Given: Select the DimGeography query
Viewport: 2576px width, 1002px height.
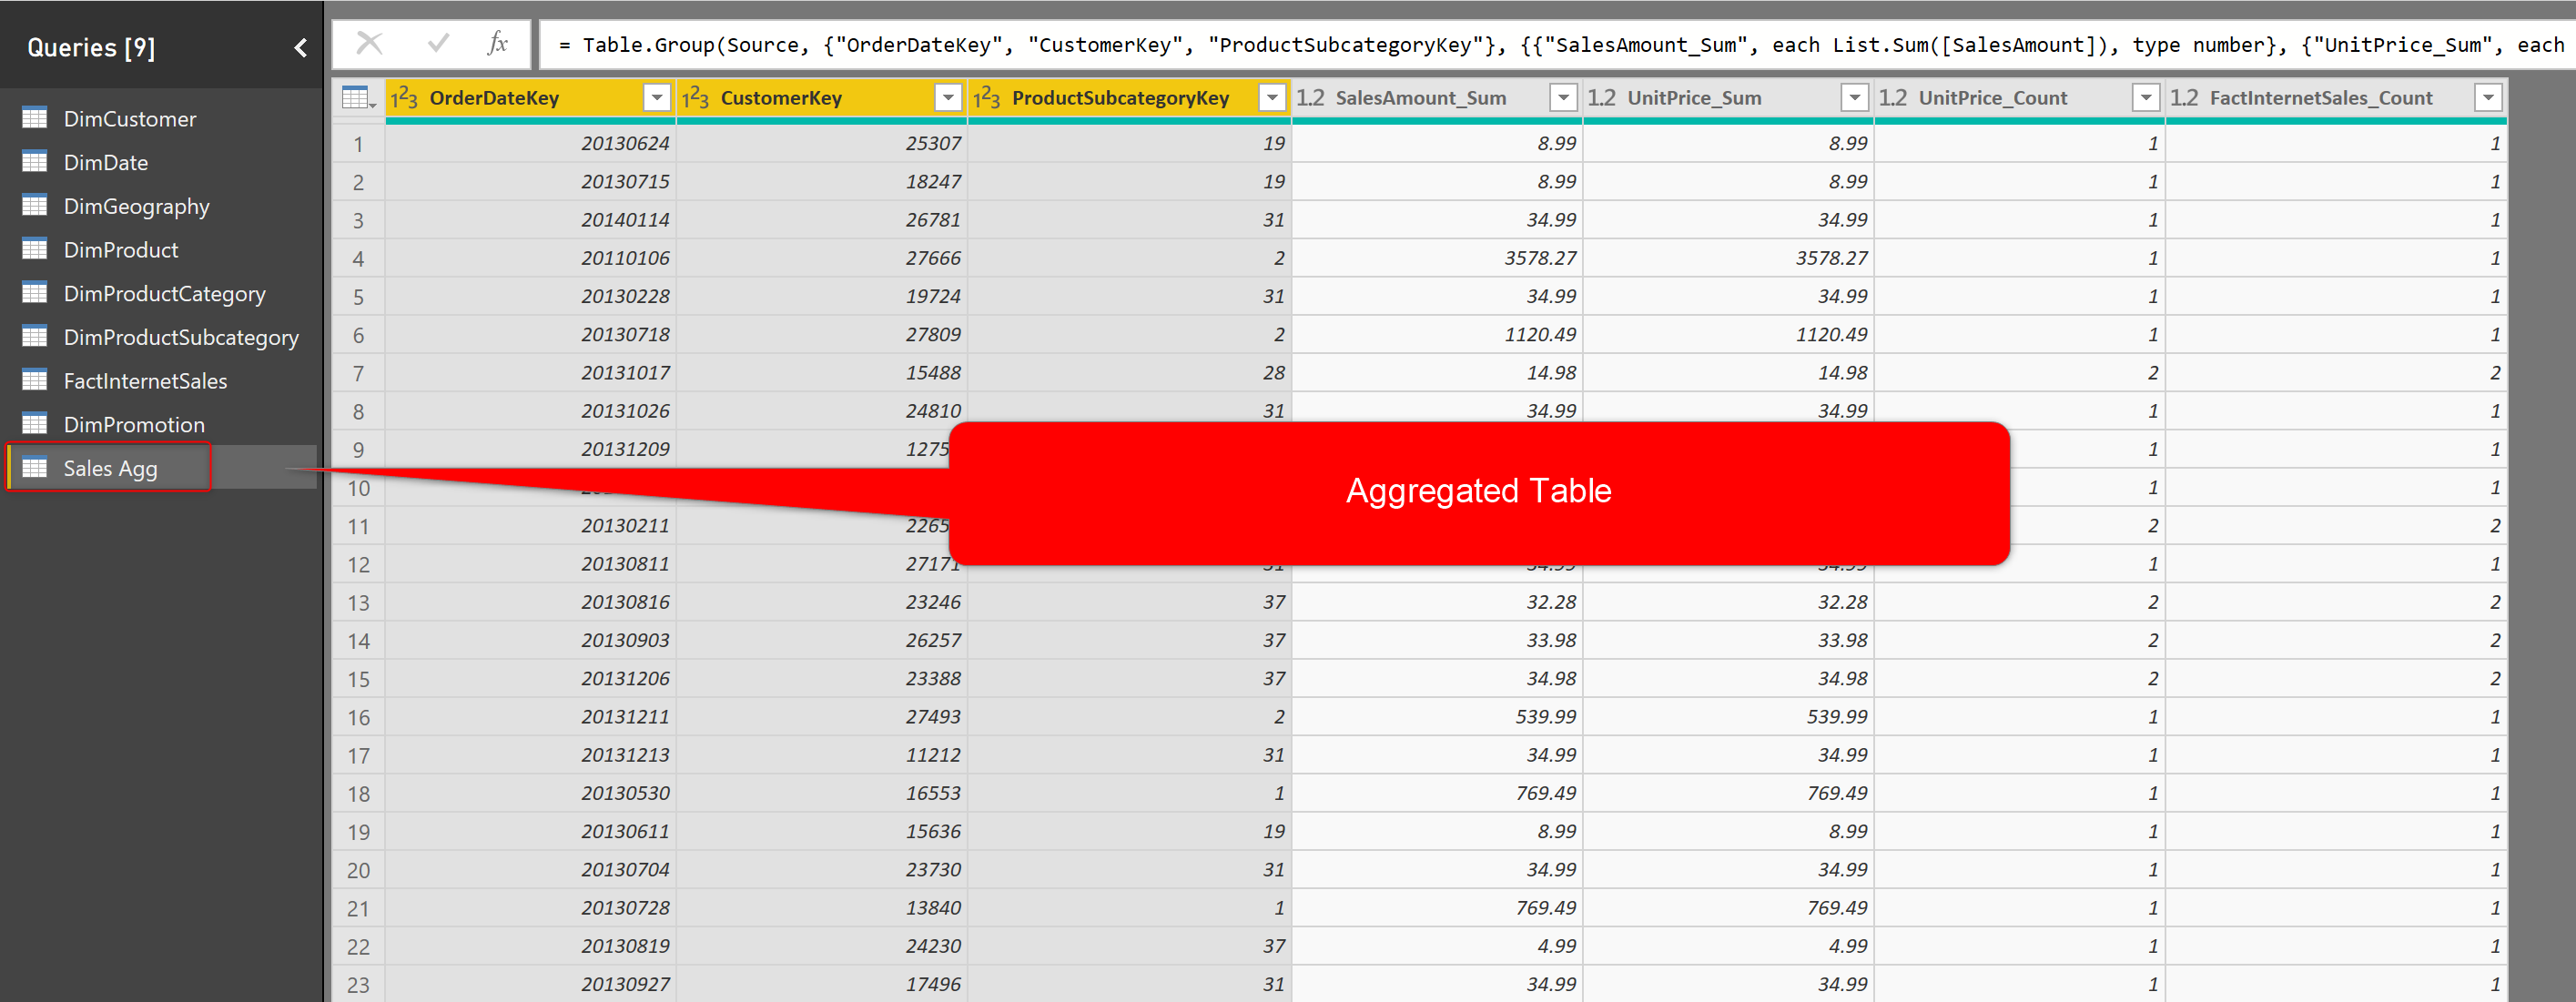Looking at the screenshot, I should coord(137,206).
